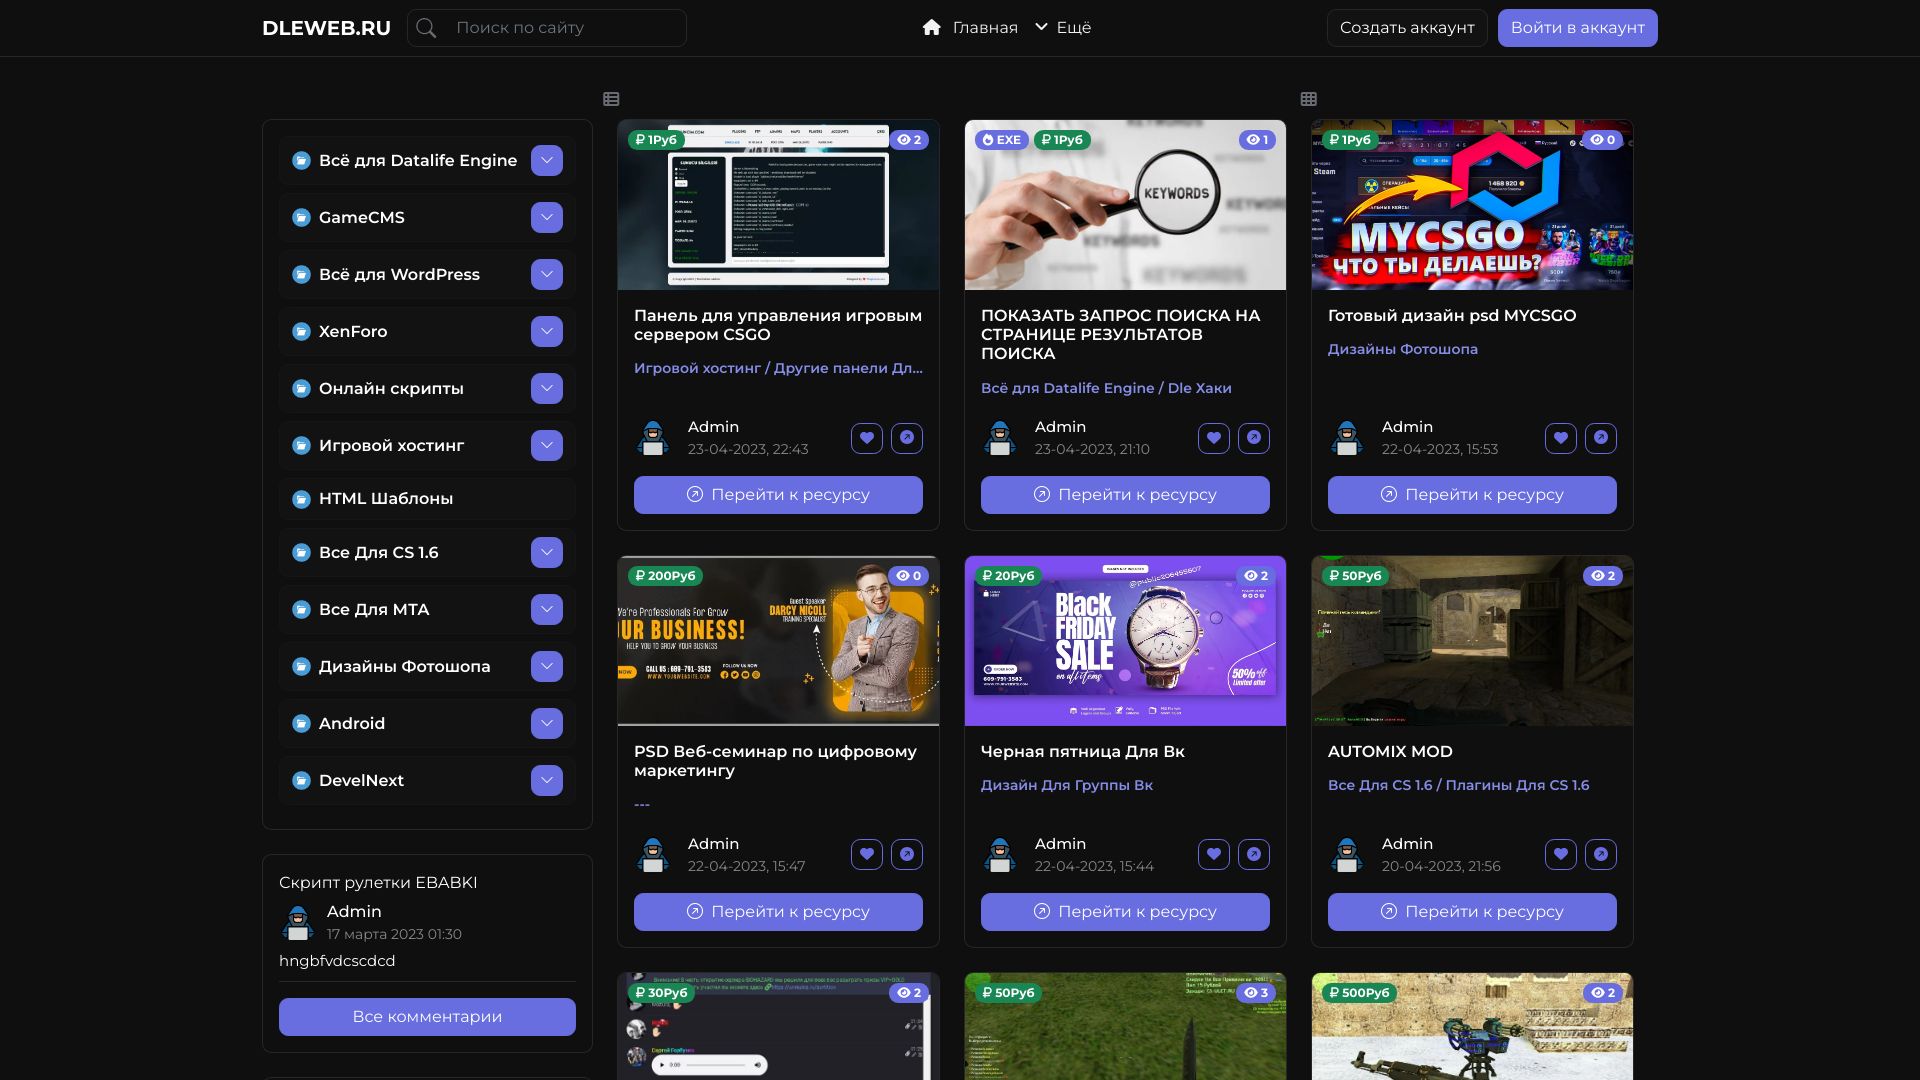This screenshot has height=1080, width=1920.
Task: Open the Android category link
Action: [x=352, y=724]
